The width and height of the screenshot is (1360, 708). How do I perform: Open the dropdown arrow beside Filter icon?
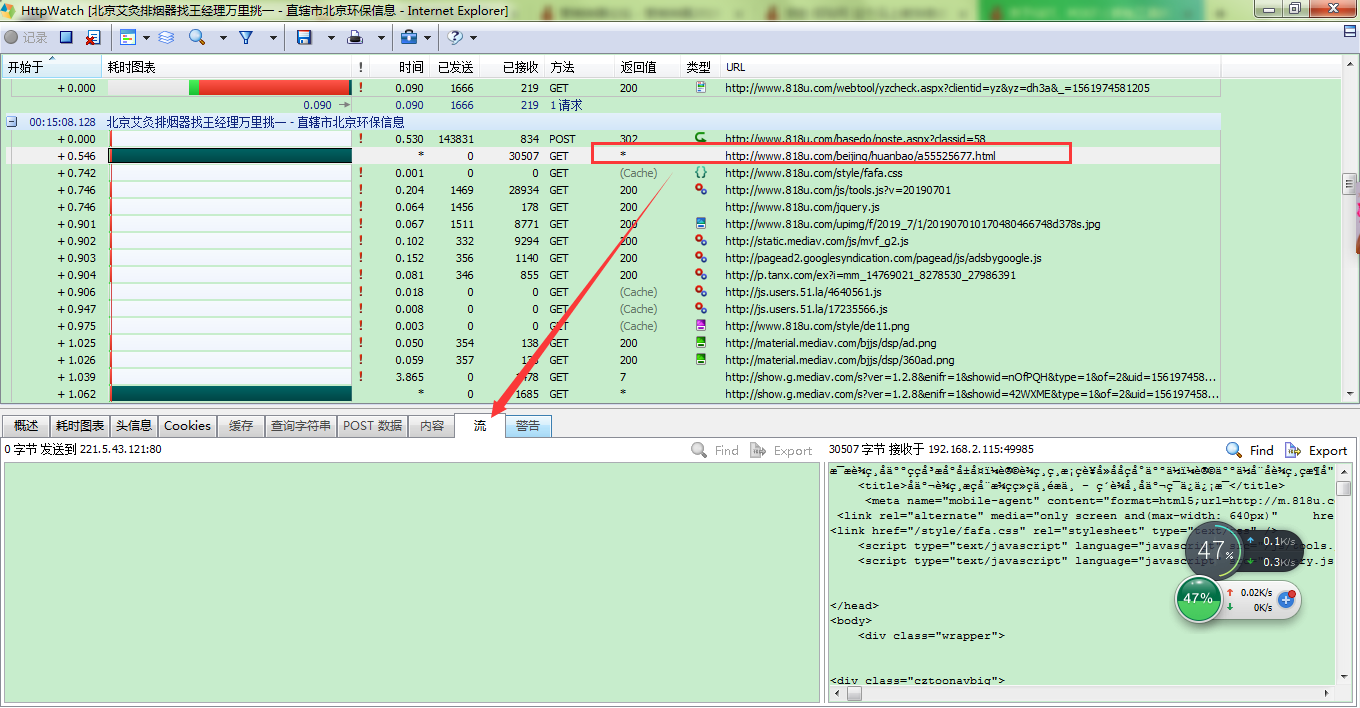pos(270,38)
